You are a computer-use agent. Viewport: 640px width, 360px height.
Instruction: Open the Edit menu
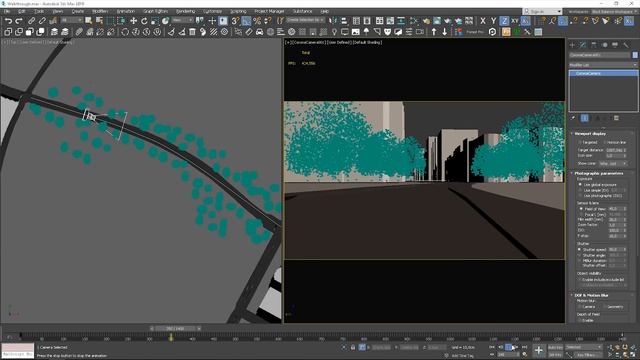22,11
